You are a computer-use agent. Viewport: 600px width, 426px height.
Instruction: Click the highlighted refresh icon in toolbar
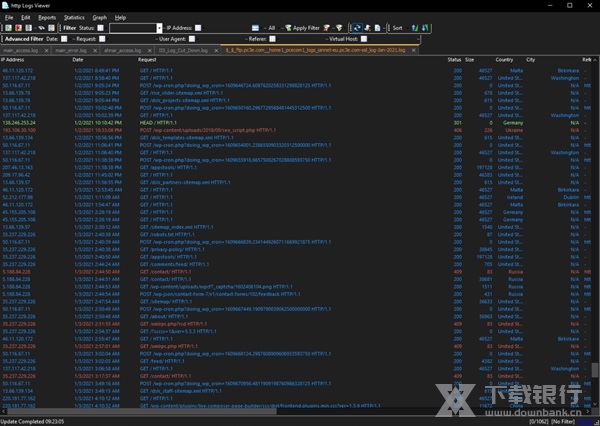[357, 28]
